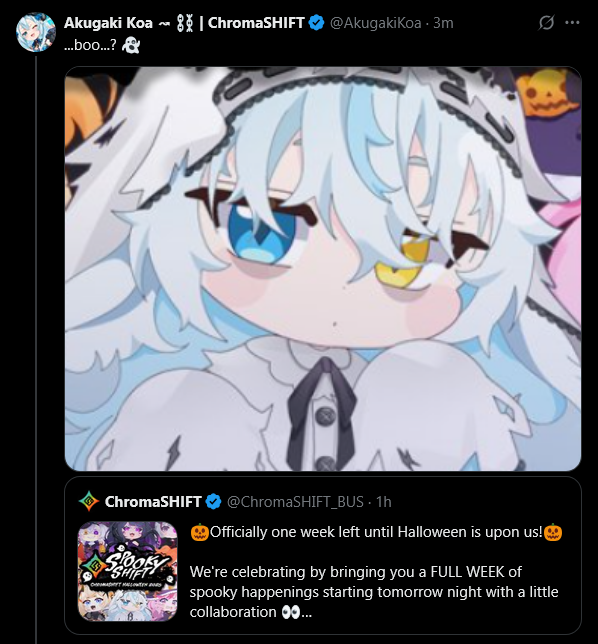The height and width of the screenshot is (644, 598).
Task: Open quoted post about Halloween week
Action: point(323,555)
